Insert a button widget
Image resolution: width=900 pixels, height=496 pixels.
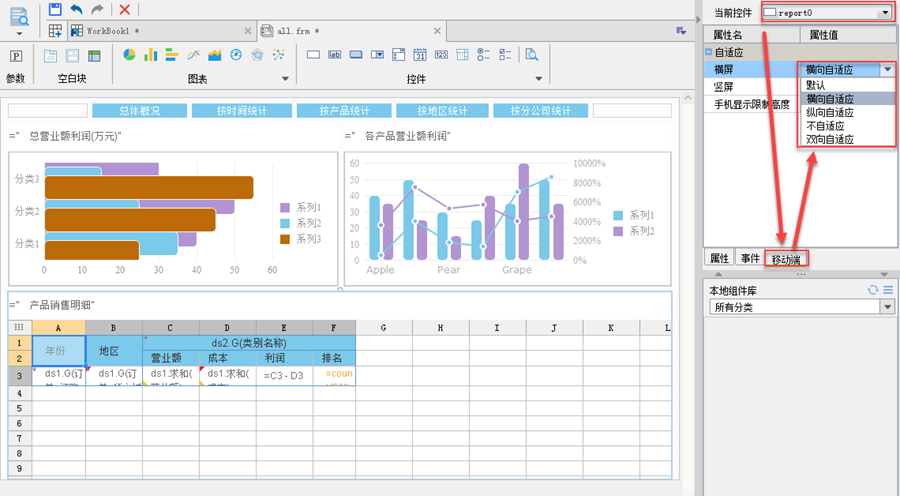pos(356,55)
